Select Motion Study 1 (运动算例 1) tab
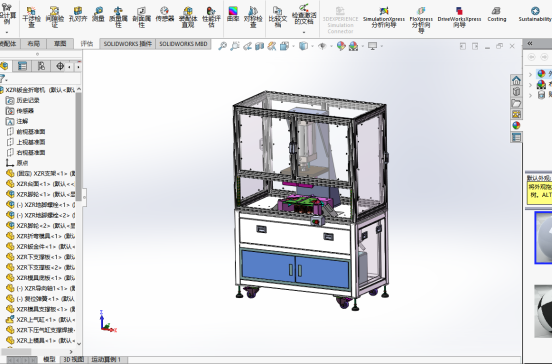552x364 pixels. coord(106,359)
